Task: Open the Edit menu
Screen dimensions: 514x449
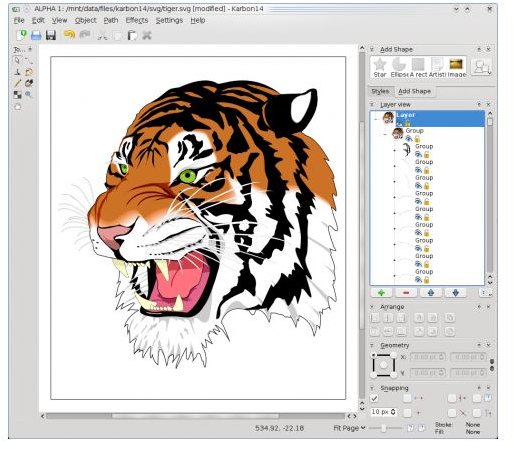Action: coord(38,20)
